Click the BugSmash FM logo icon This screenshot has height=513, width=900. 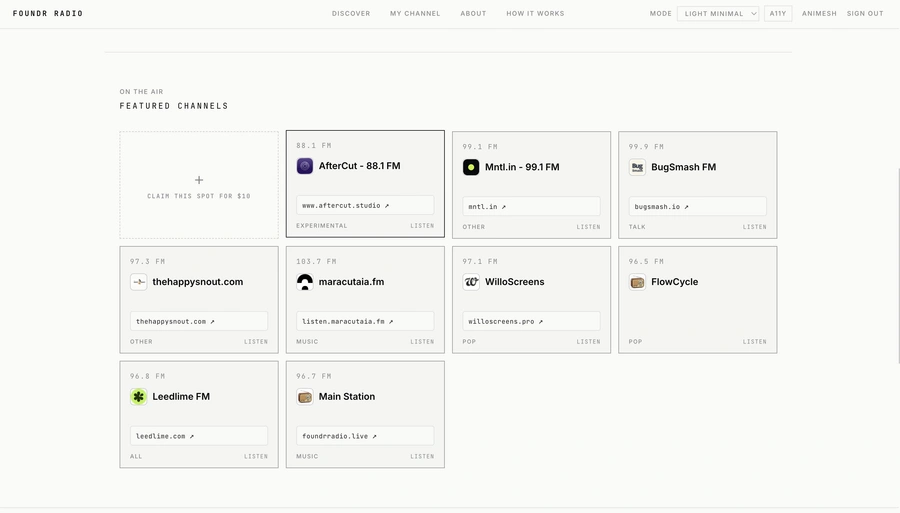point(637,167)
